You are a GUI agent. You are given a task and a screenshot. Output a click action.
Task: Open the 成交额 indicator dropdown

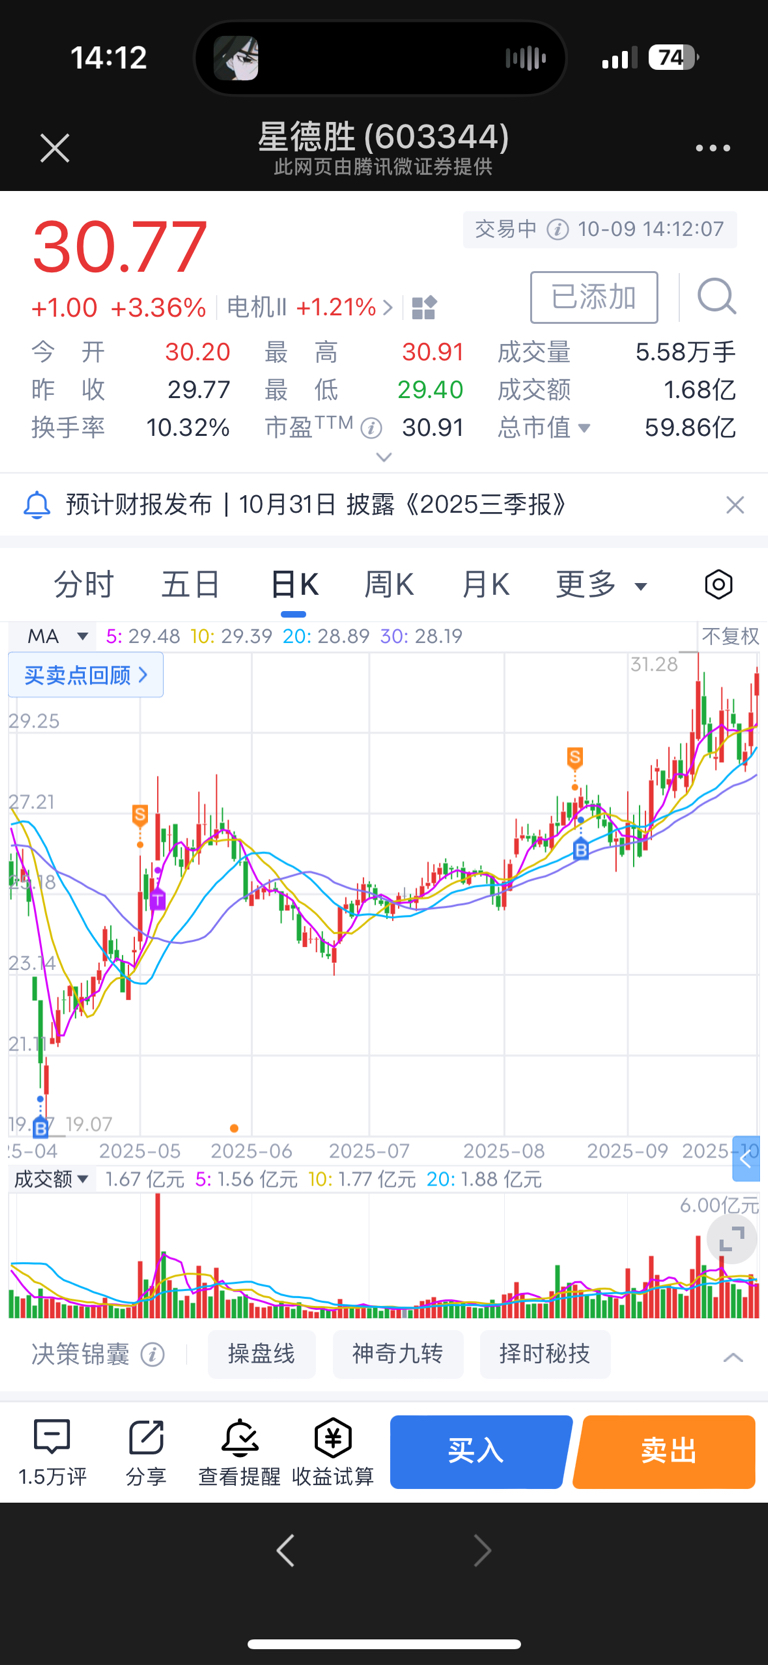coord(50,1180)
